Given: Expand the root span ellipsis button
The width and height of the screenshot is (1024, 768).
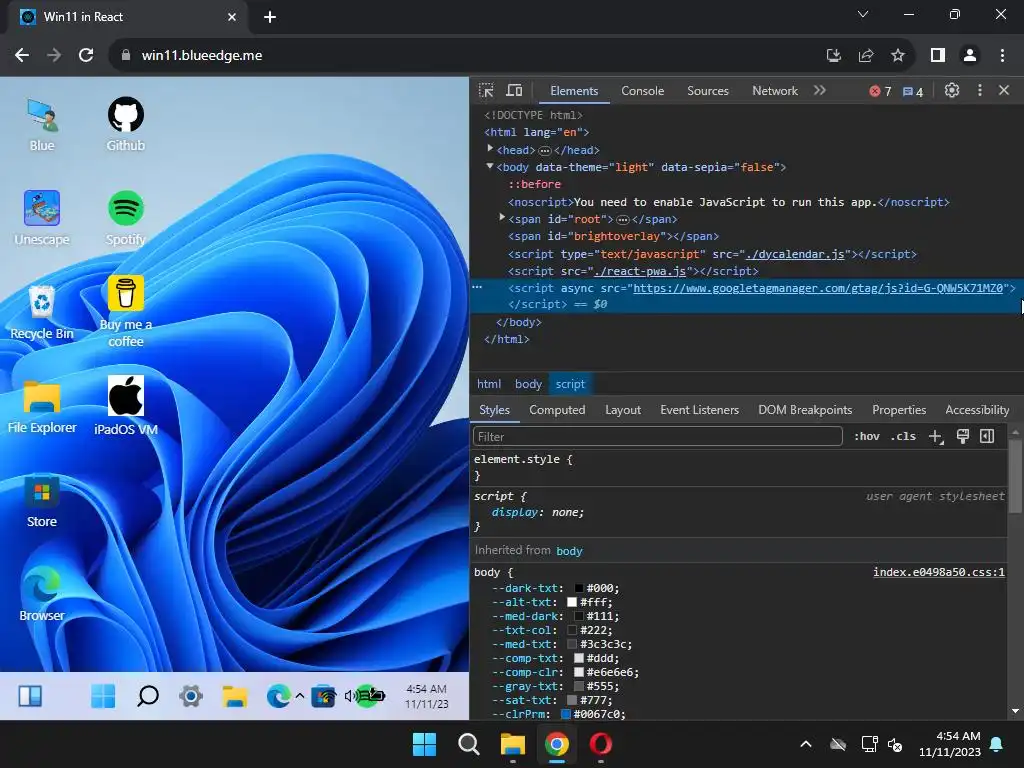Looking at the screenshot, I should 622,219.
